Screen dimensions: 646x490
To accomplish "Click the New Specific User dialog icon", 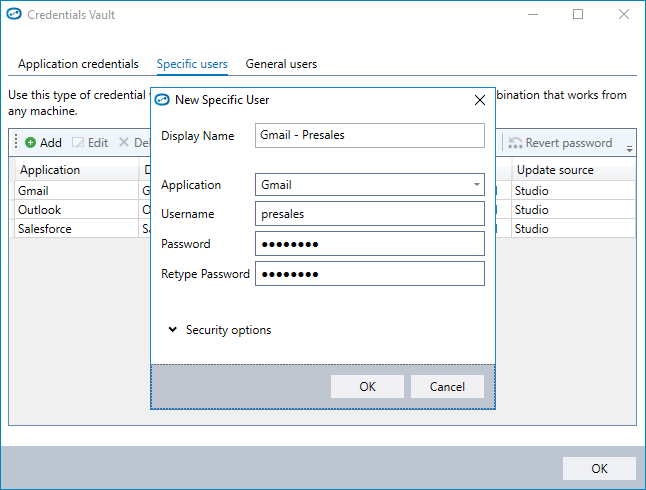I will [162, 100].
